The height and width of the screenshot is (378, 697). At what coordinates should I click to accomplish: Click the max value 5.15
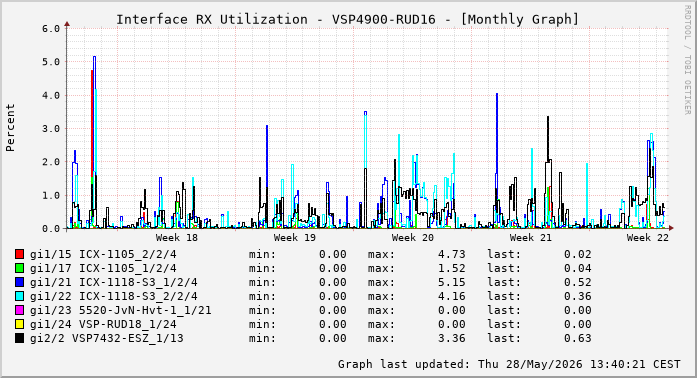(452, 282)
